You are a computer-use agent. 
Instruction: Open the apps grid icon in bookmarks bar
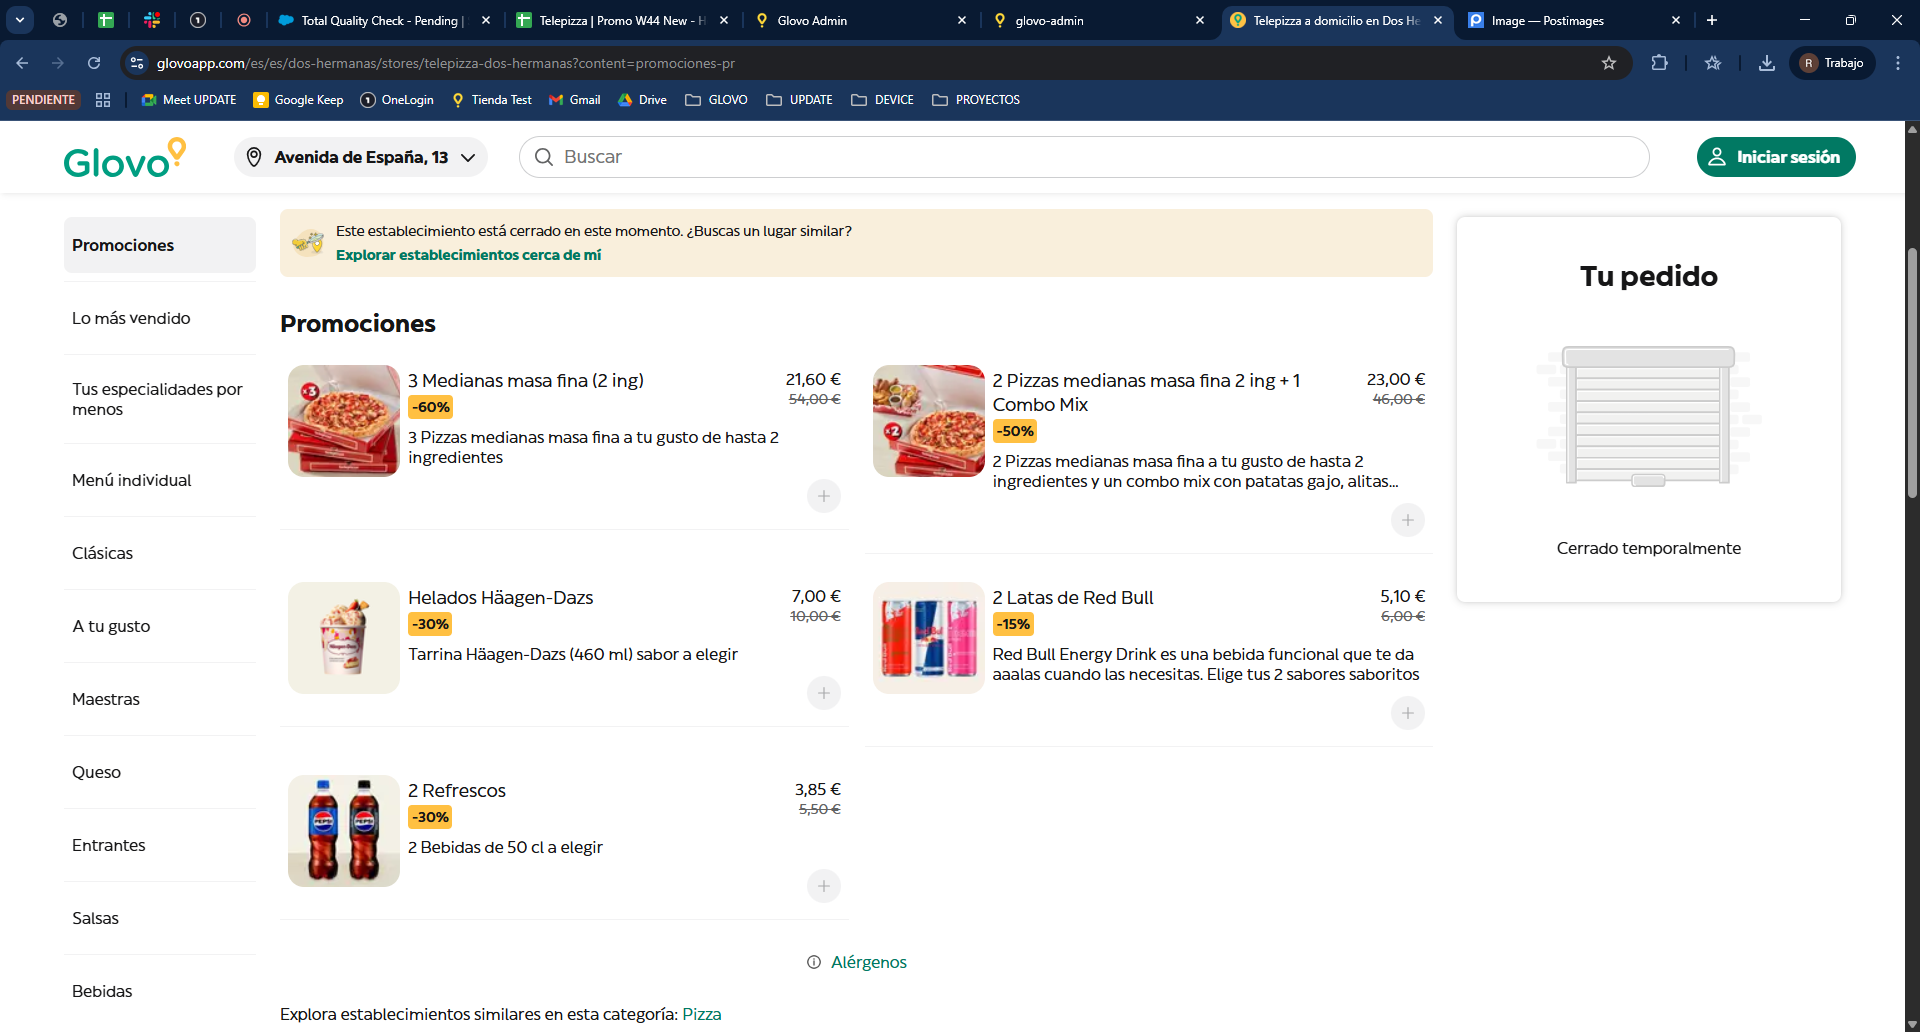pyautogui.click(x=103, y=100)
